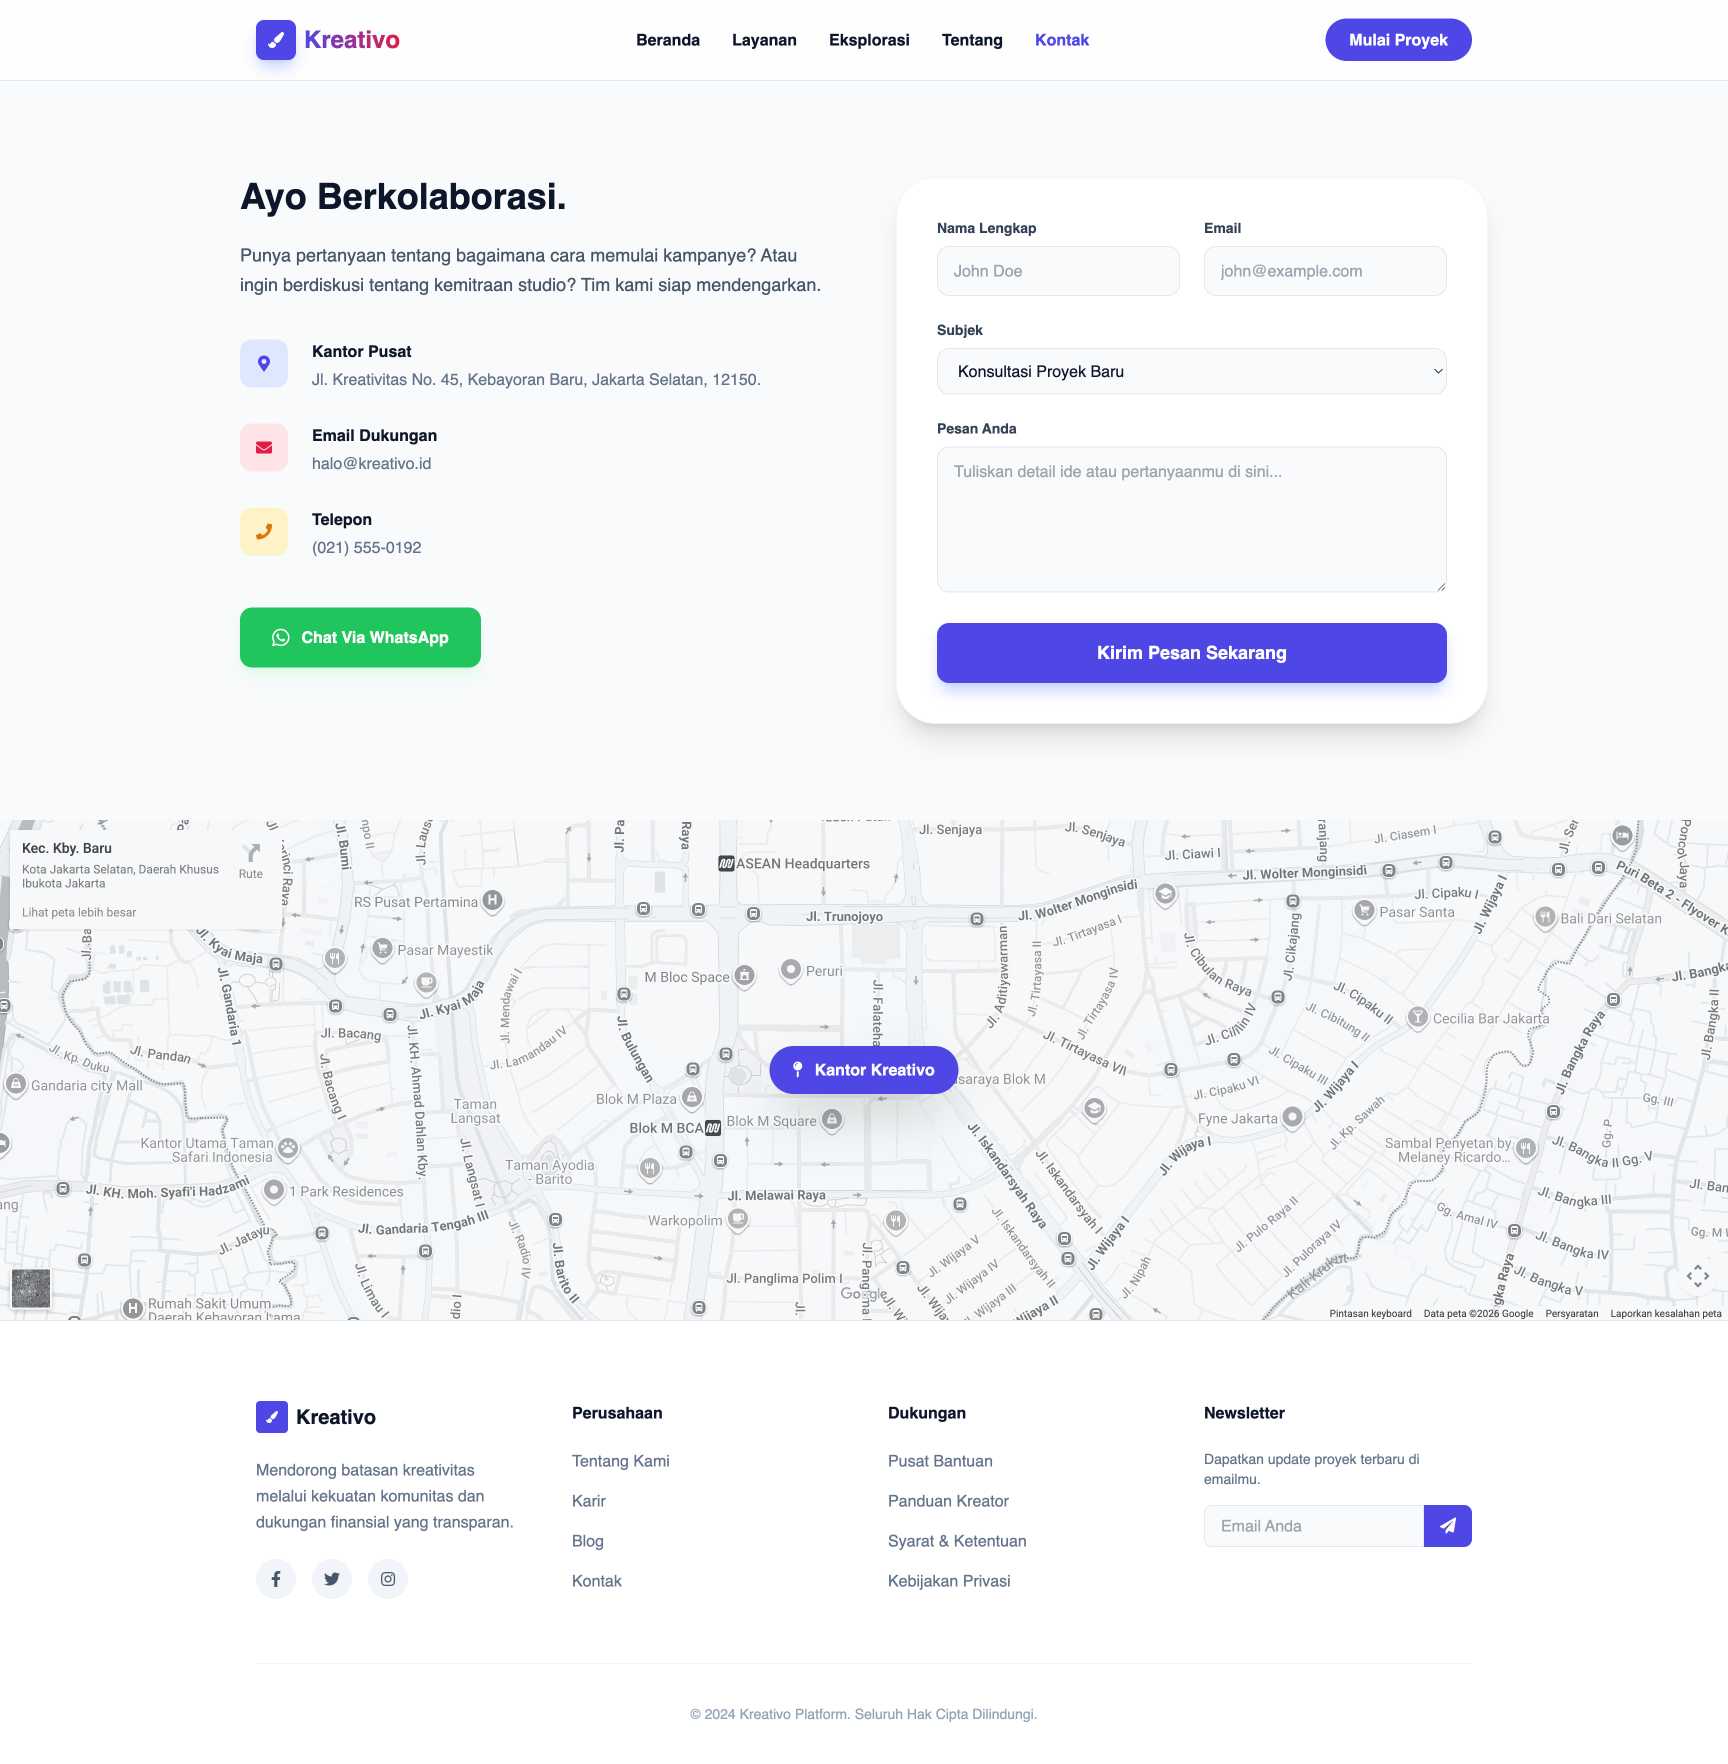Open the Instagram icon in the footer

[387, 1579]
